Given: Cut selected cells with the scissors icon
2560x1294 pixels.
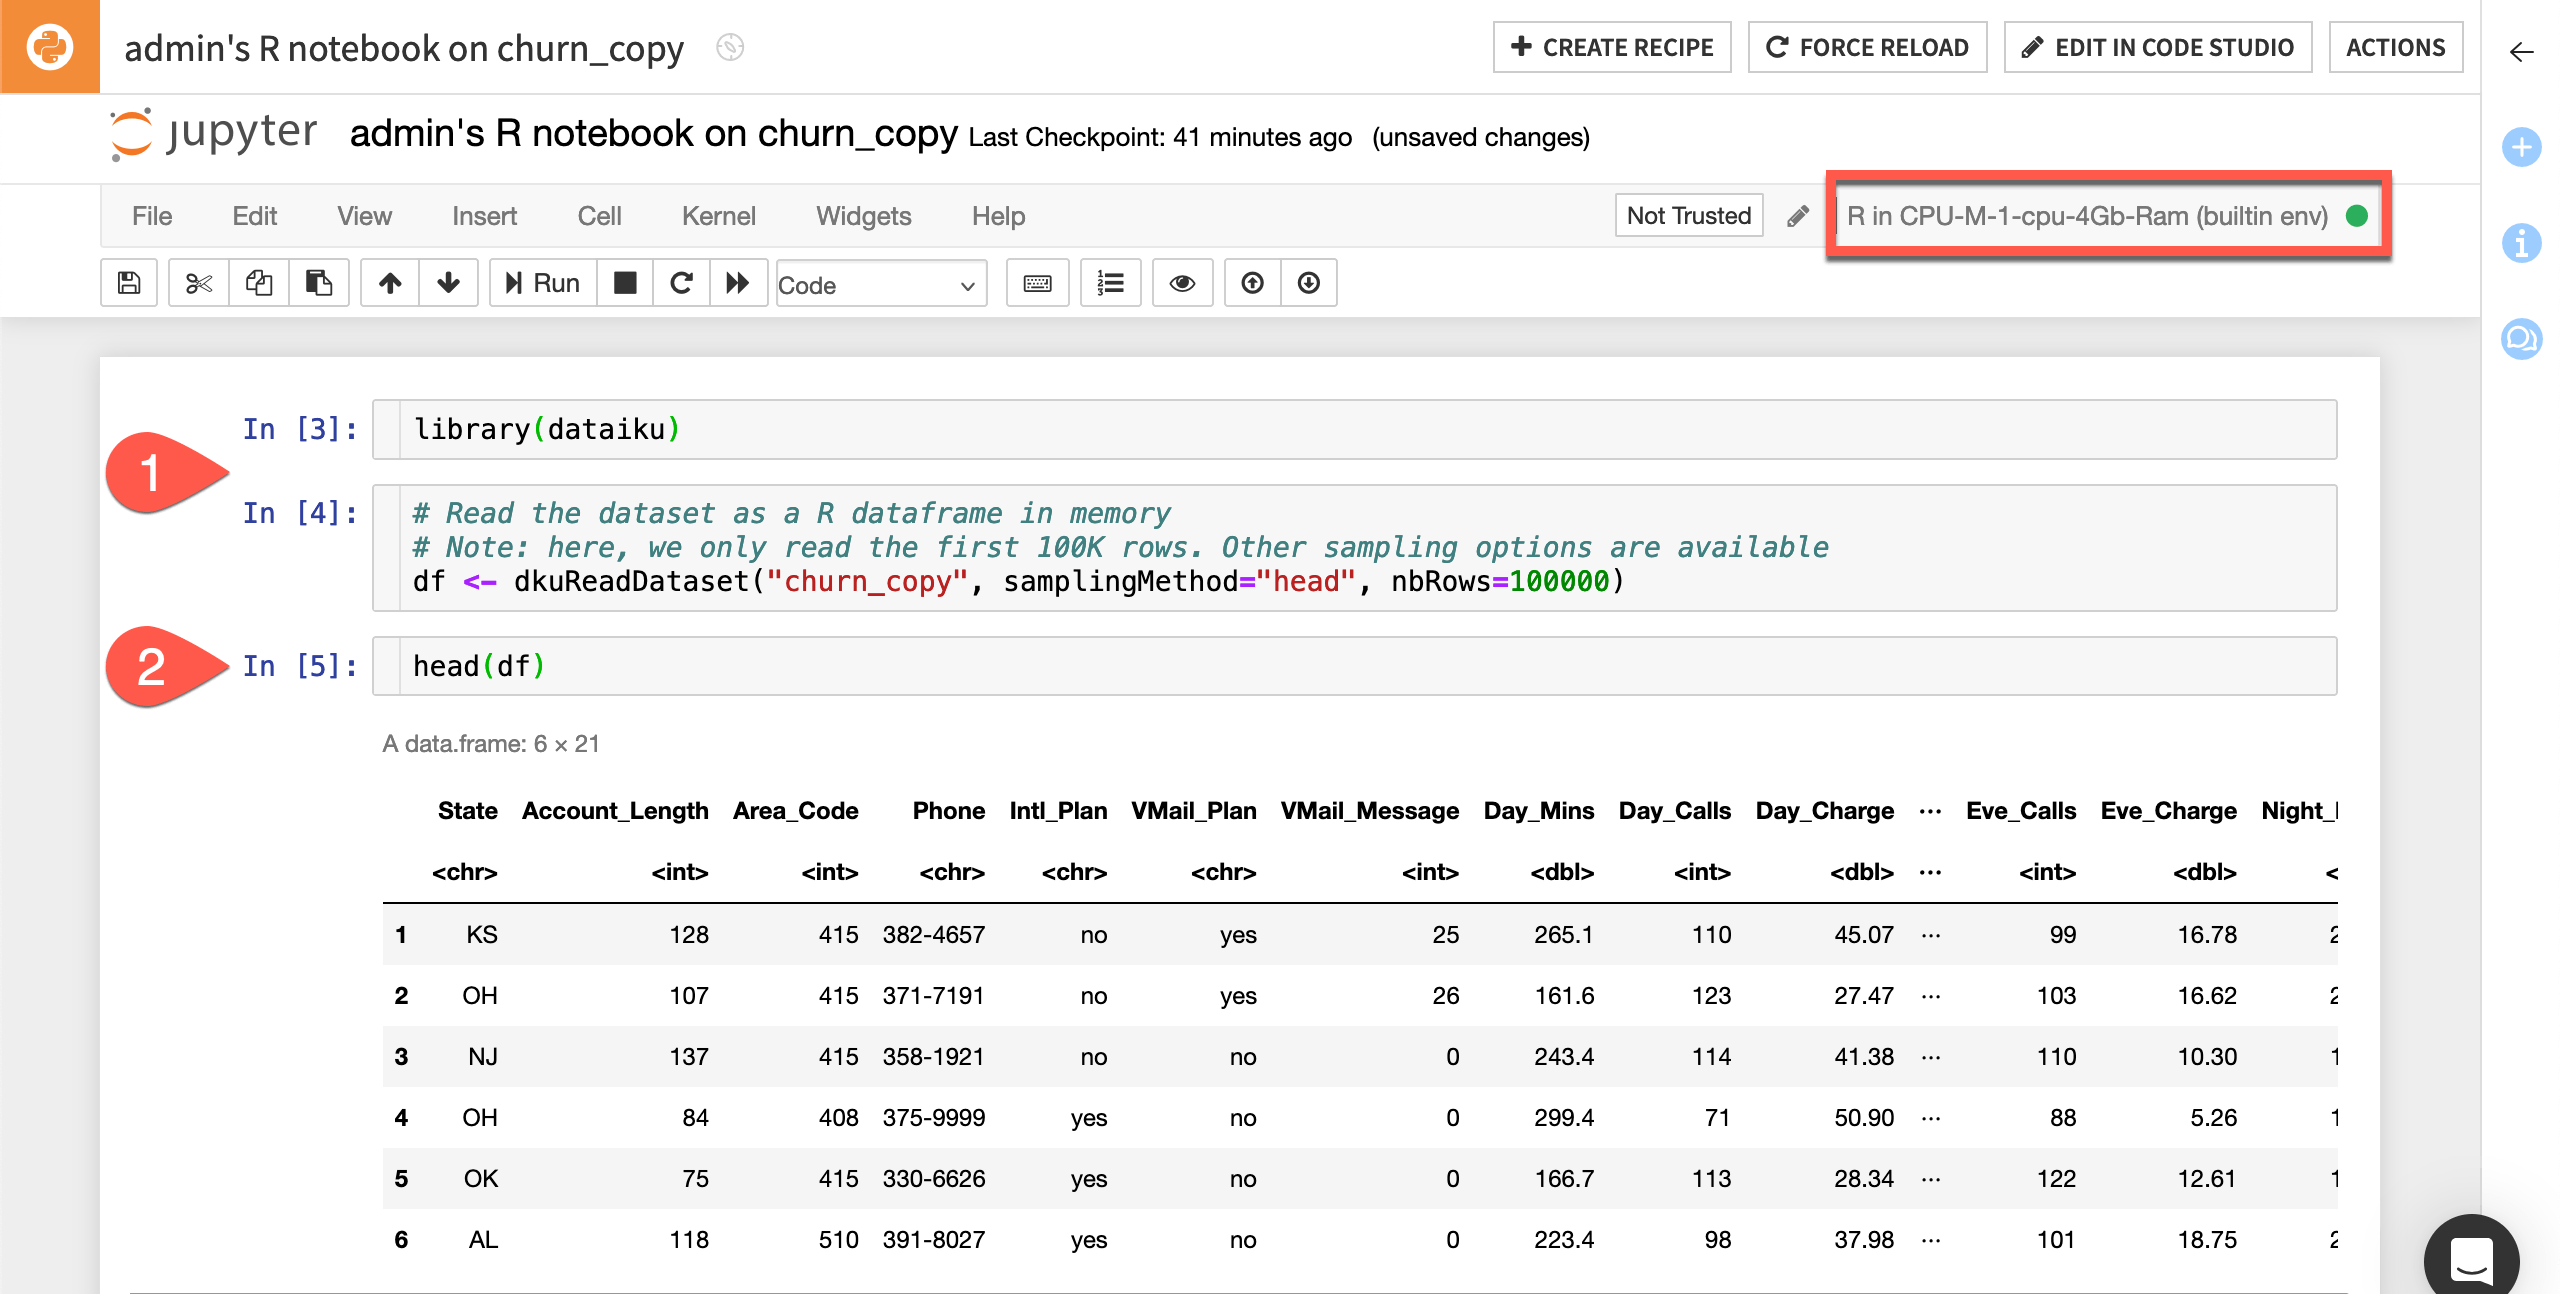Looking at the screenshot, I should pos(197,283).
